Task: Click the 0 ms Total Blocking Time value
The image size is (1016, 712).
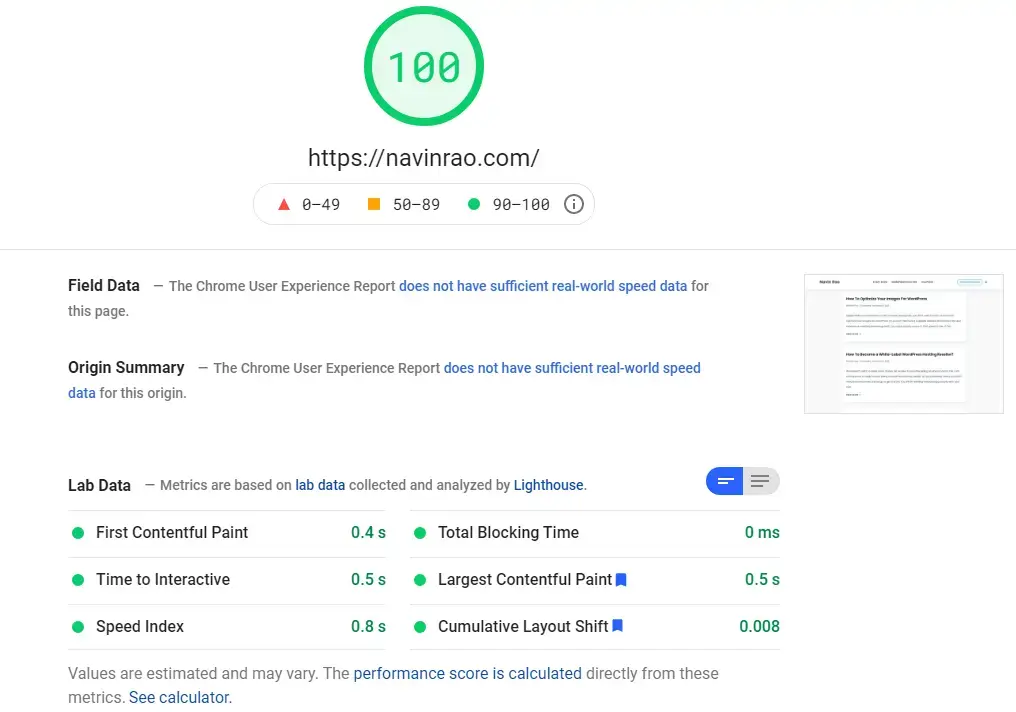Action: coord(762,533)
